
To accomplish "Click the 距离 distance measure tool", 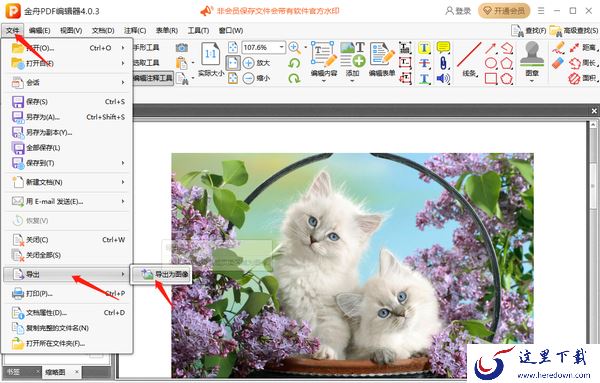I will coord(583,47).
